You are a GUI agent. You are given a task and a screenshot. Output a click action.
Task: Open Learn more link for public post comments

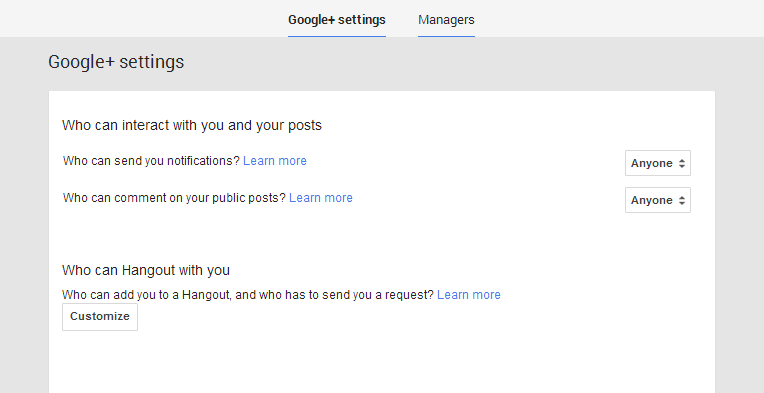pos(321,198)
